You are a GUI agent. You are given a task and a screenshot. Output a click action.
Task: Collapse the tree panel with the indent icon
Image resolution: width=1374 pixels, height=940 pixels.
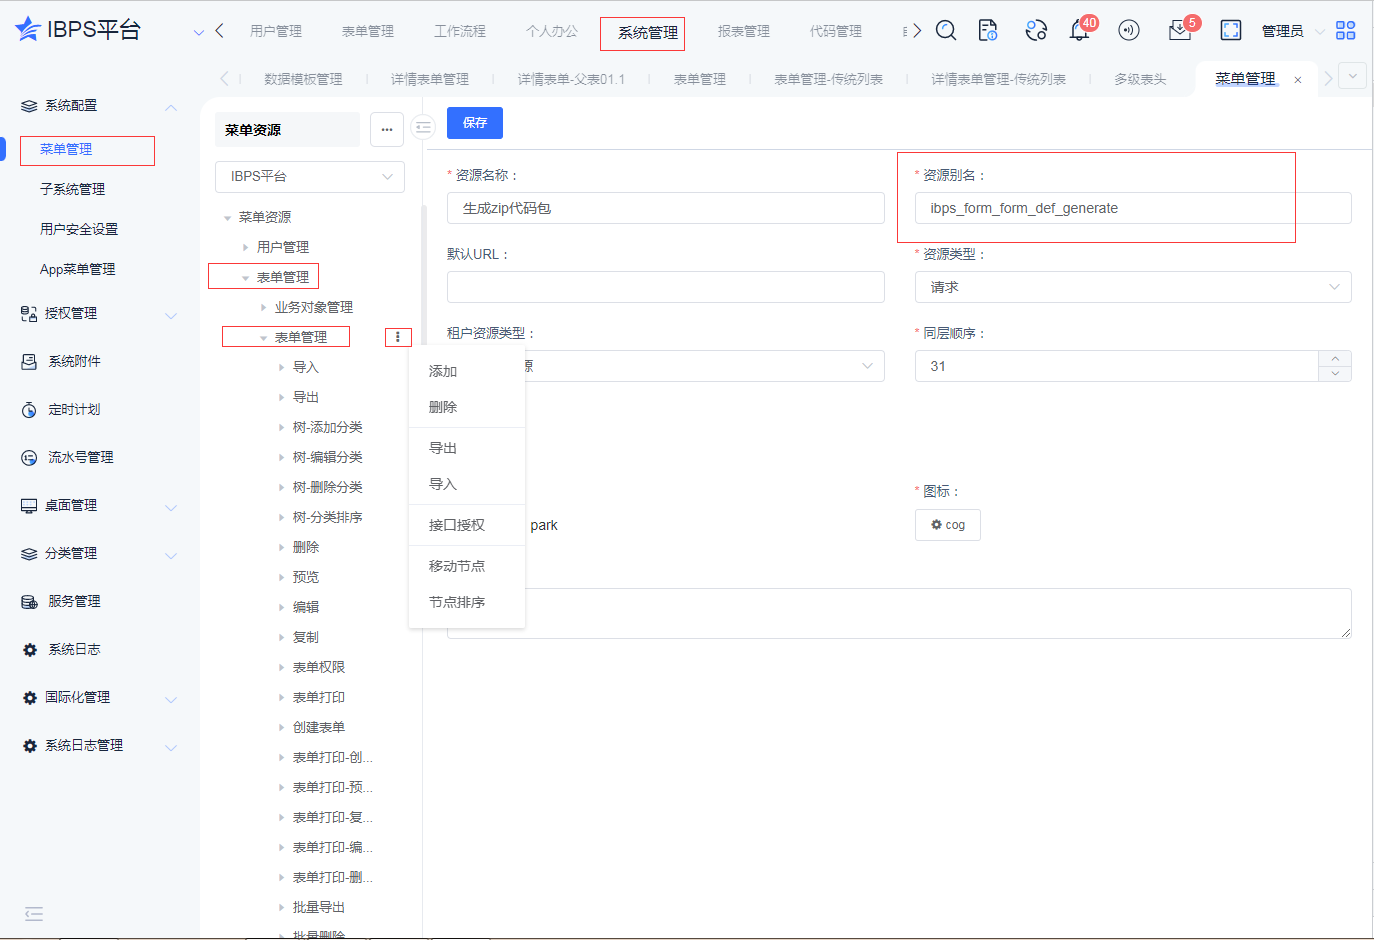click(423, 127)
